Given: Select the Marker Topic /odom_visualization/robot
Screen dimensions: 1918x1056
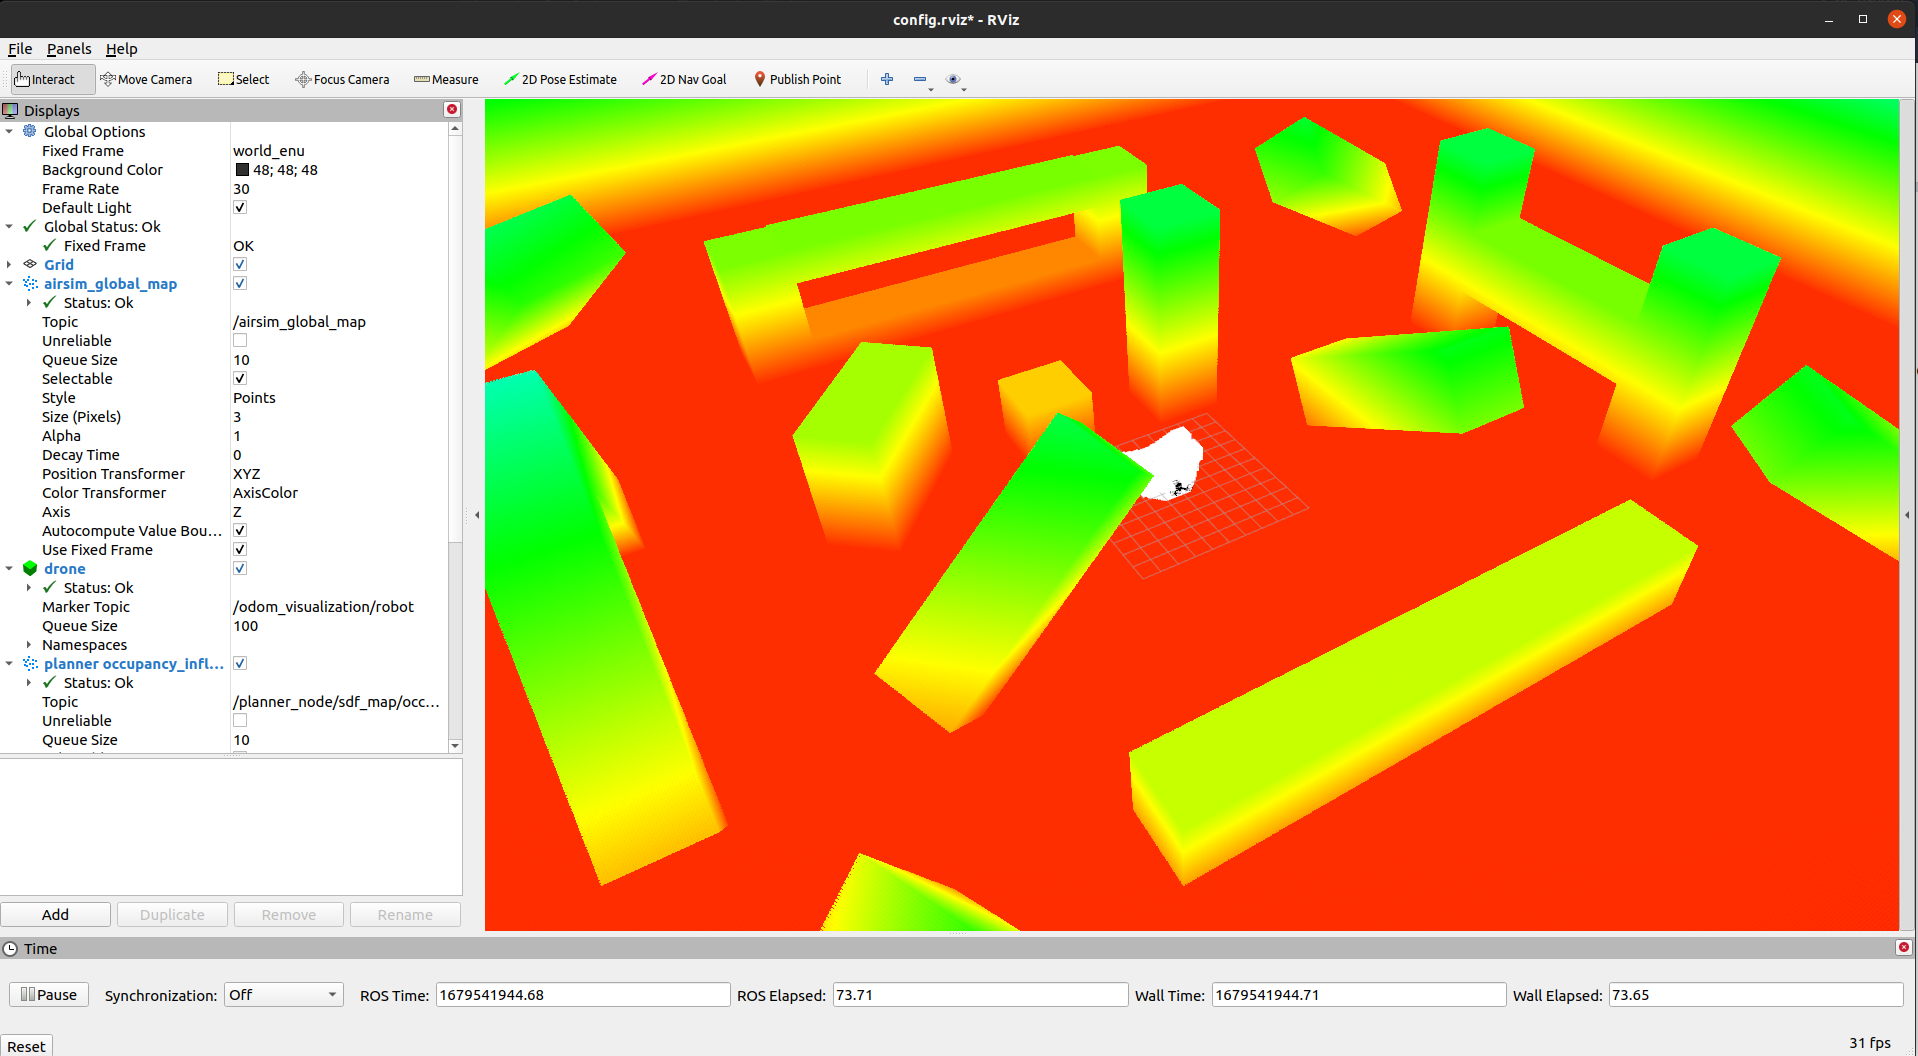Looking at the screenshot, I should (x=323, y=606).
